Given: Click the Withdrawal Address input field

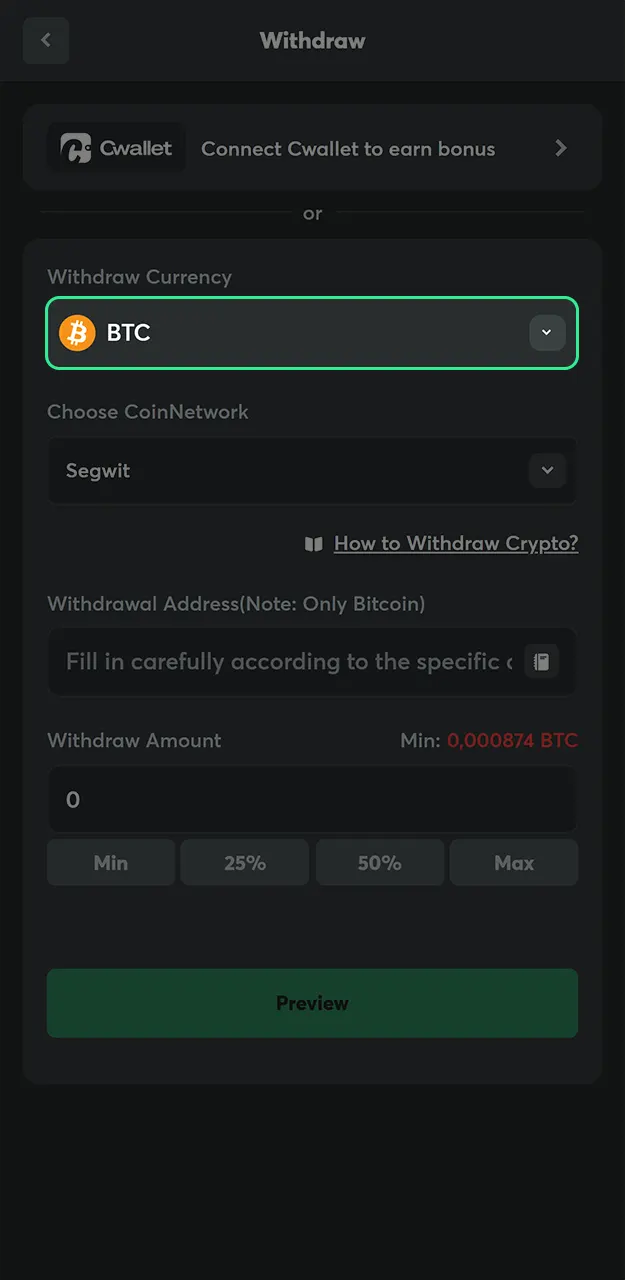Looking at the screenshot, I should pyautogui.click(x=280, y=661).
